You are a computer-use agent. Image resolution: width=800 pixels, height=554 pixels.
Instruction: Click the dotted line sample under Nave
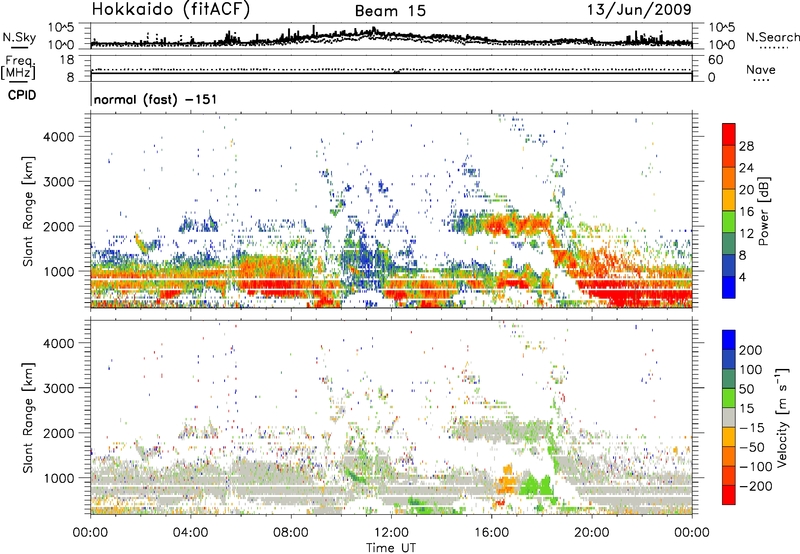point(761,80)
